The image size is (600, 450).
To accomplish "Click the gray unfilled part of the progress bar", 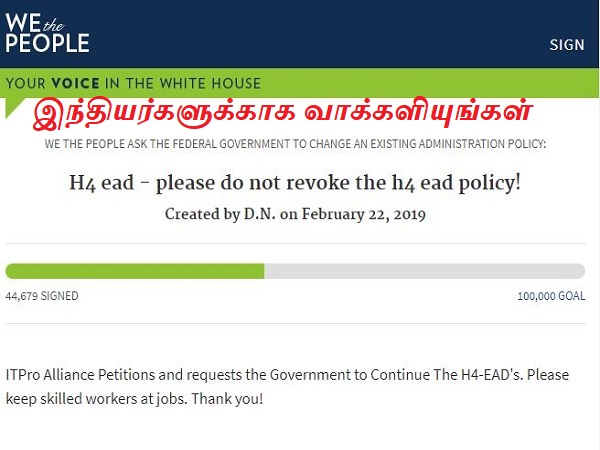I will [x=424, y=271].
